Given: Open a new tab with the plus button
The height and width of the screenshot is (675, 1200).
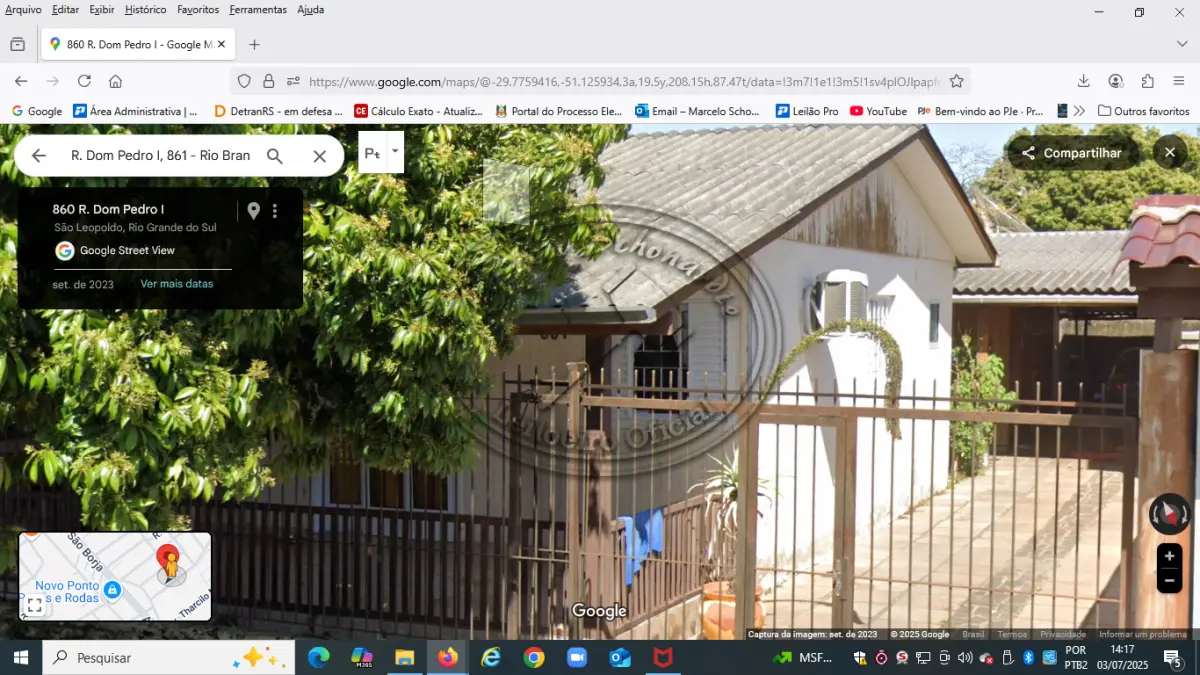Looking at the screenshot, I should tap(254, 44).
